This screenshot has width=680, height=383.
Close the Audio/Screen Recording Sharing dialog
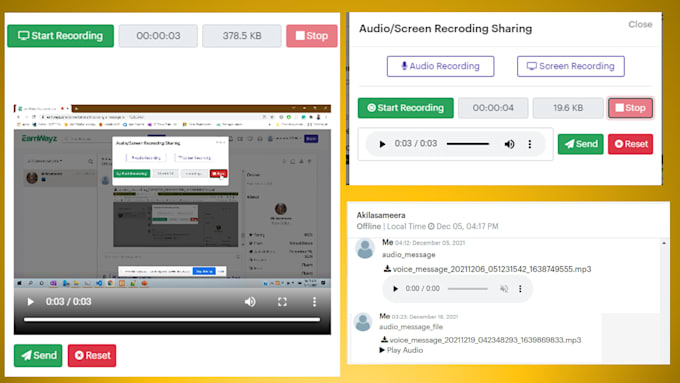[640, 24]
